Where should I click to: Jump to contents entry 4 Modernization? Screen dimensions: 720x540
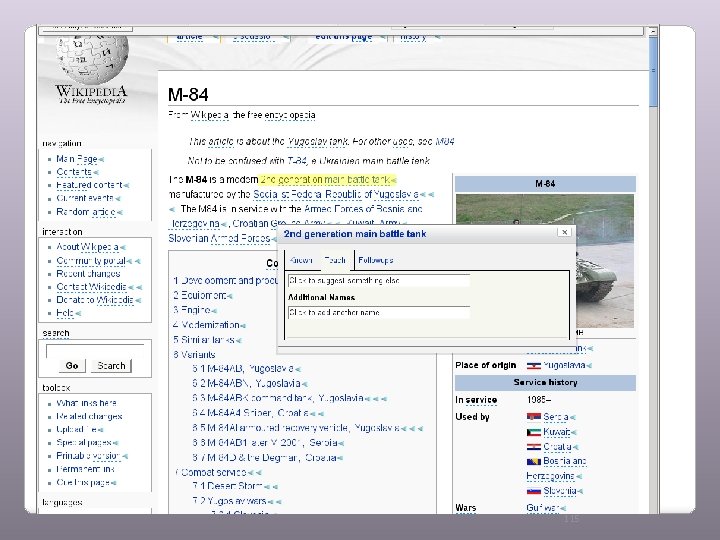click(x=206, y=325)
